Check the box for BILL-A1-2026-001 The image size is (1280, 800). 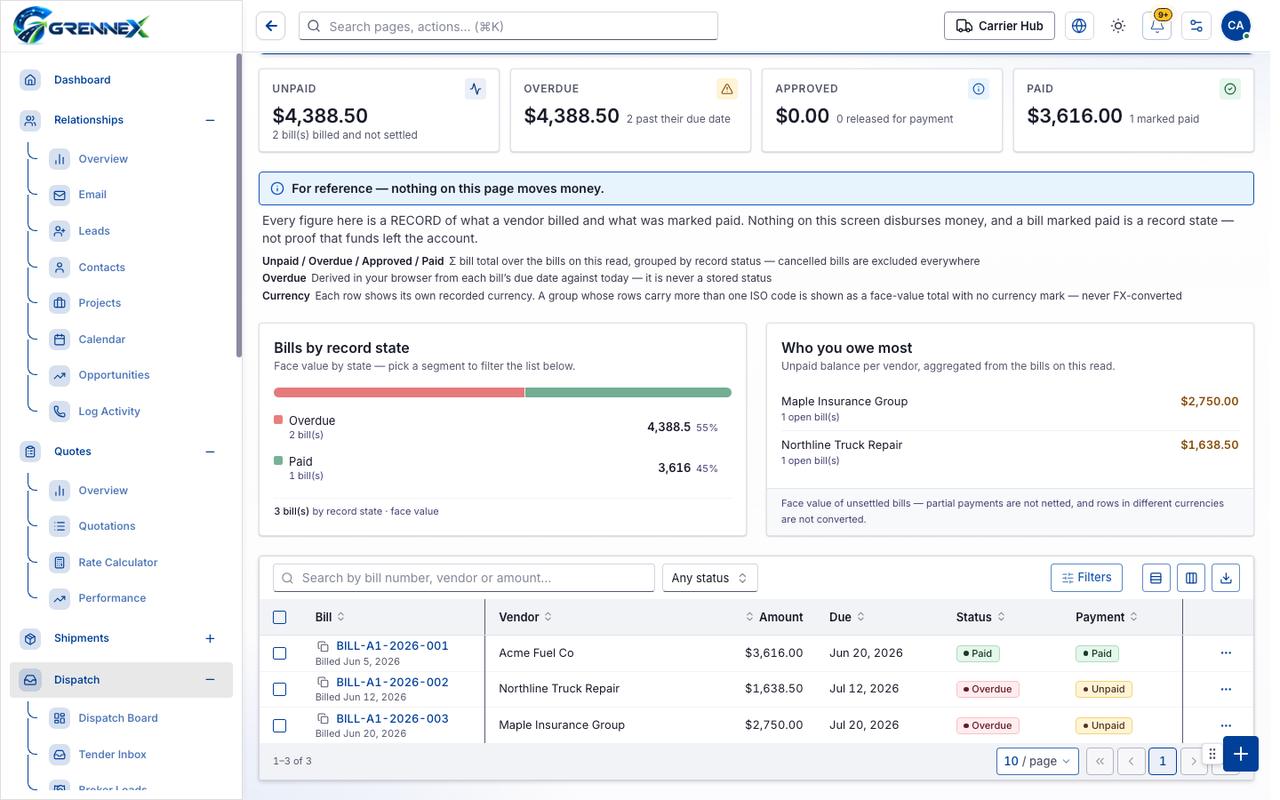[x=280, y=653]
